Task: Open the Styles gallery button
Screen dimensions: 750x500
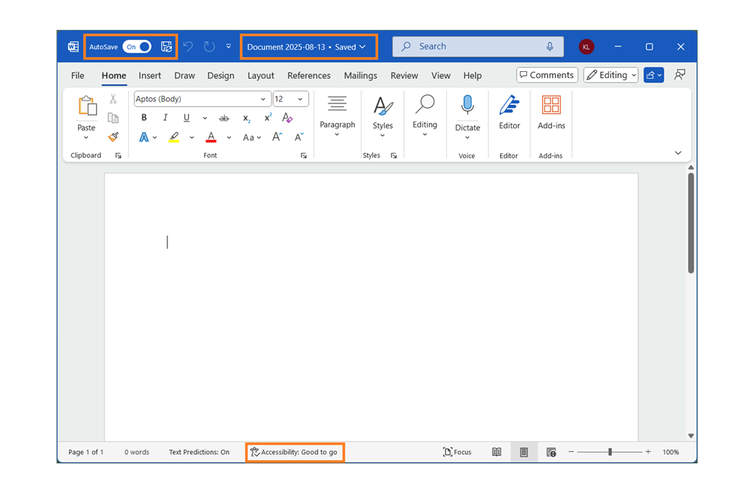Action: pyautogui.click(x=383, y=117)
